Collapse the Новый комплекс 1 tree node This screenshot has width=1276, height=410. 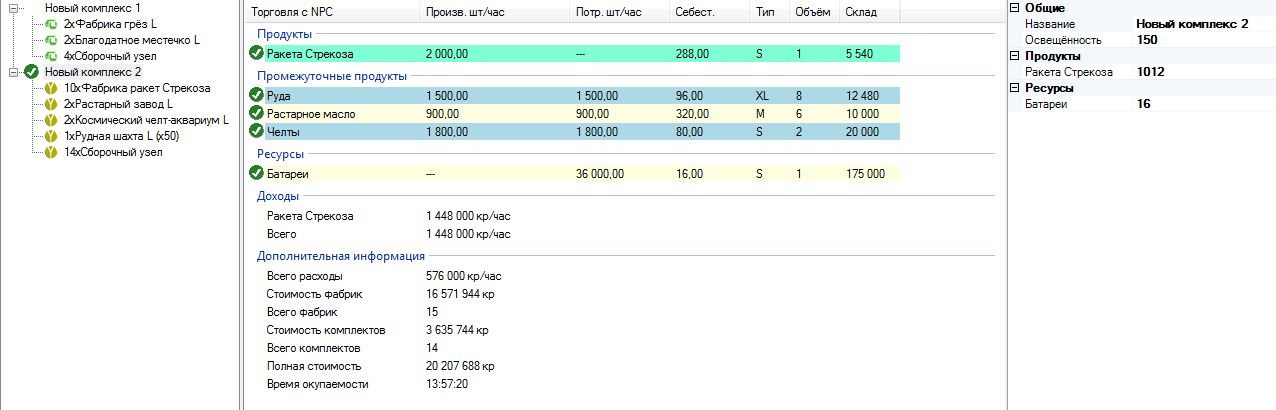coord(13,8)
